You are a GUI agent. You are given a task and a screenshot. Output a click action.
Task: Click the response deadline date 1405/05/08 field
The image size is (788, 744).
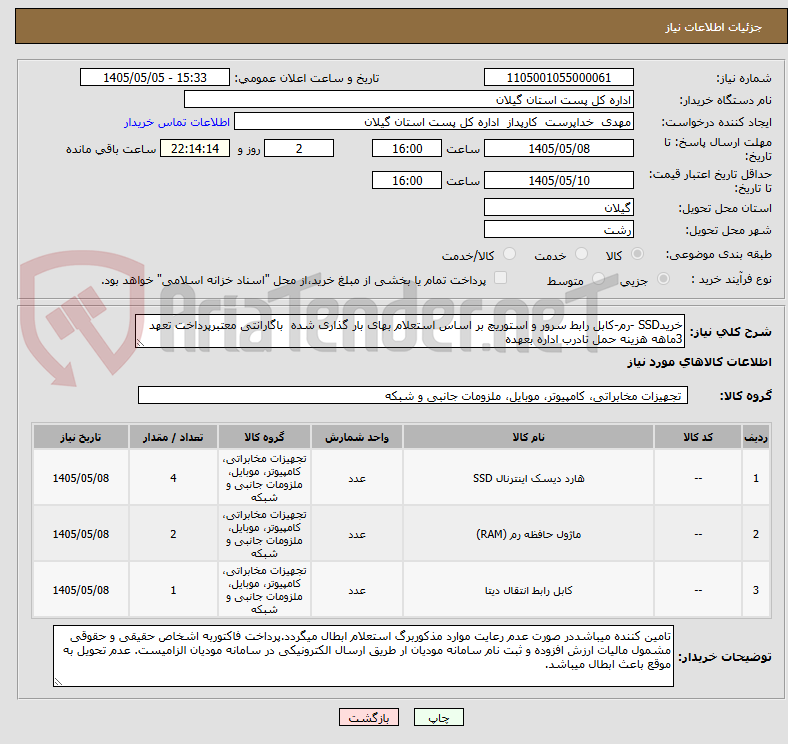click(x=558, y=148)
